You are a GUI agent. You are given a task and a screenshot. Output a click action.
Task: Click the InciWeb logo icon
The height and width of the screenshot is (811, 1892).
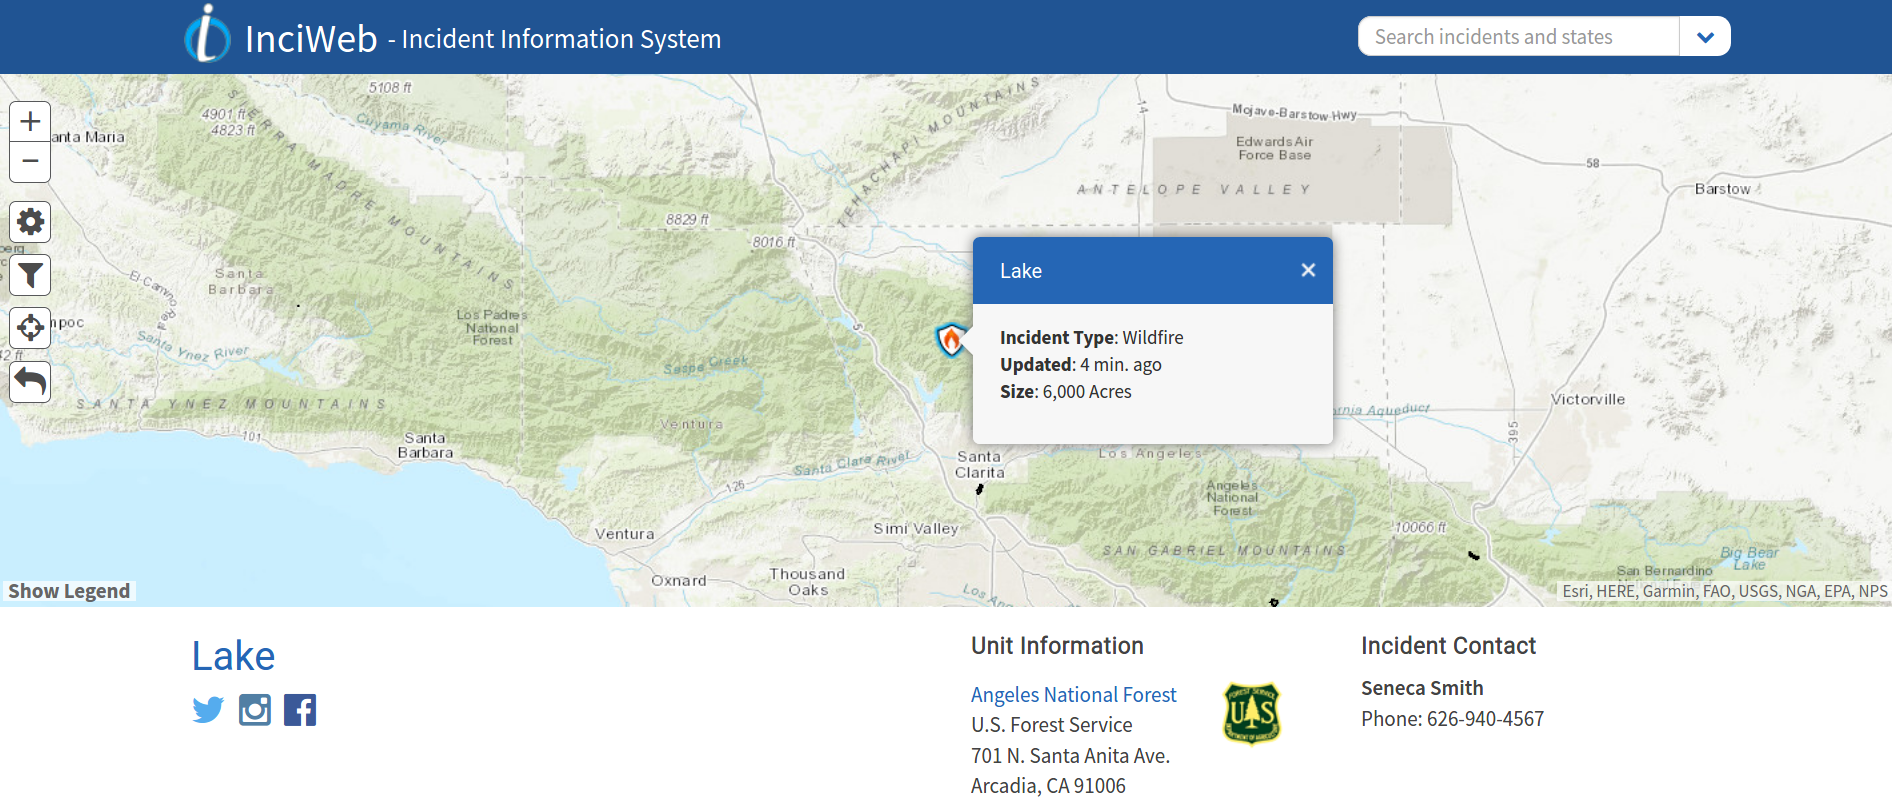coord(208,34)
